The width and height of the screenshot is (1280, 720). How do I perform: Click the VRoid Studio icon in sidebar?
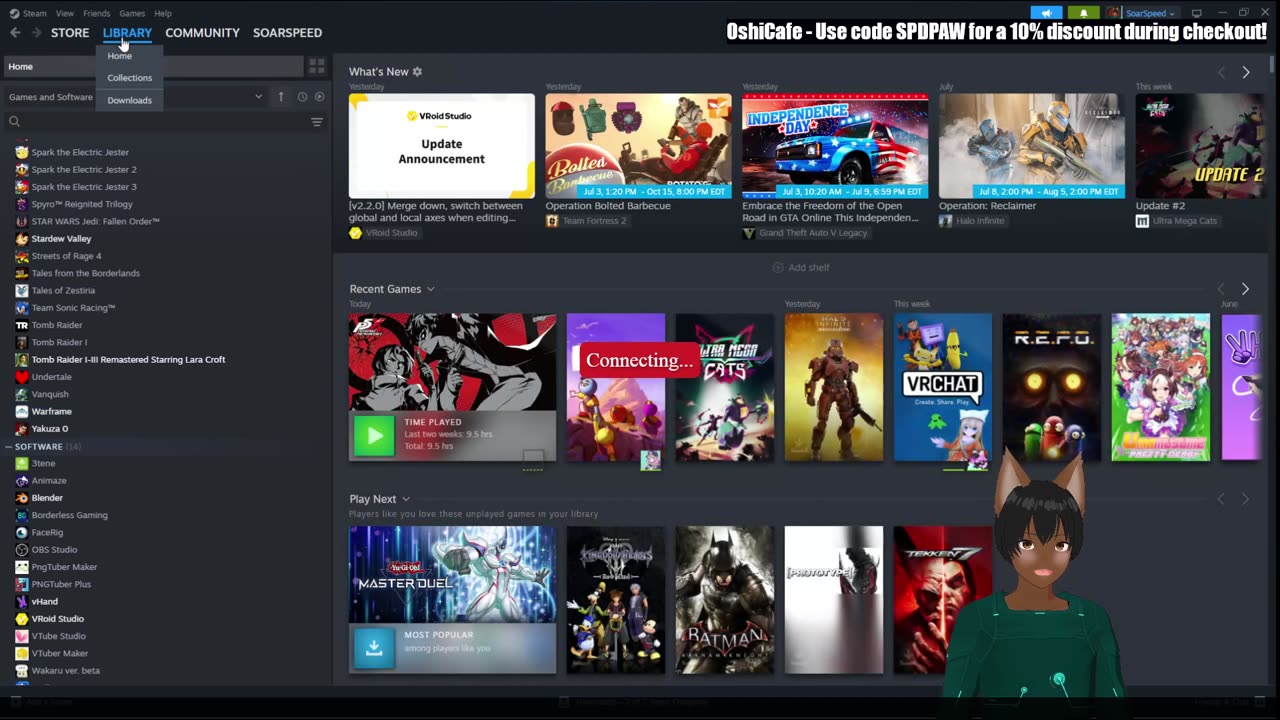[x=22, y=619]
